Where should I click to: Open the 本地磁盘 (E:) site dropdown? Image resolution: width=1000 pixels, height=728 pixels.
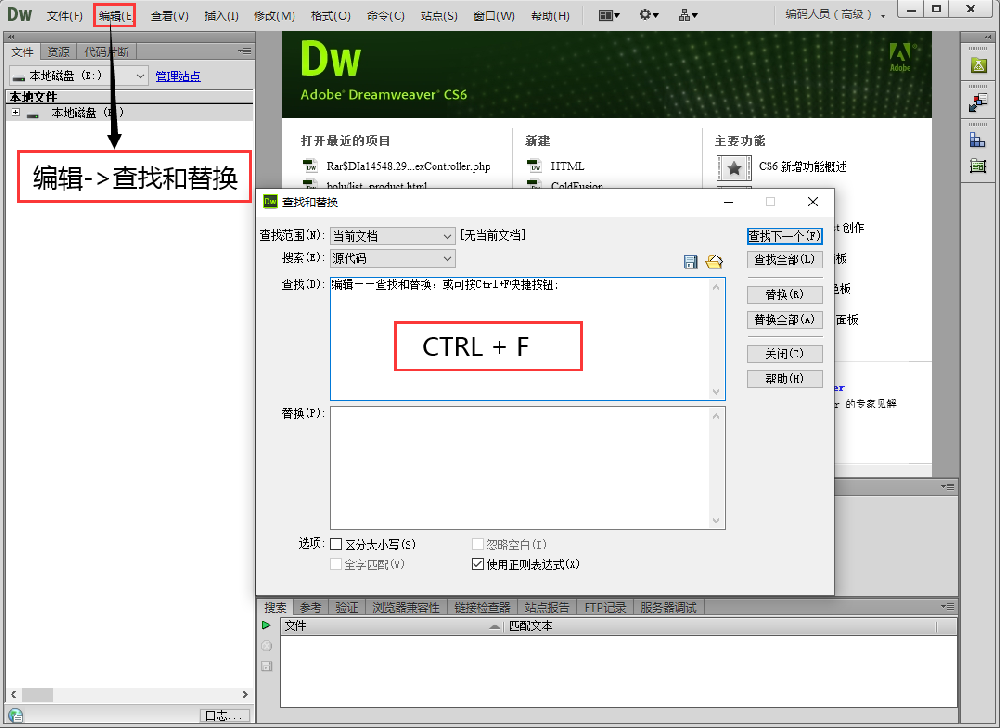[79, 76]
